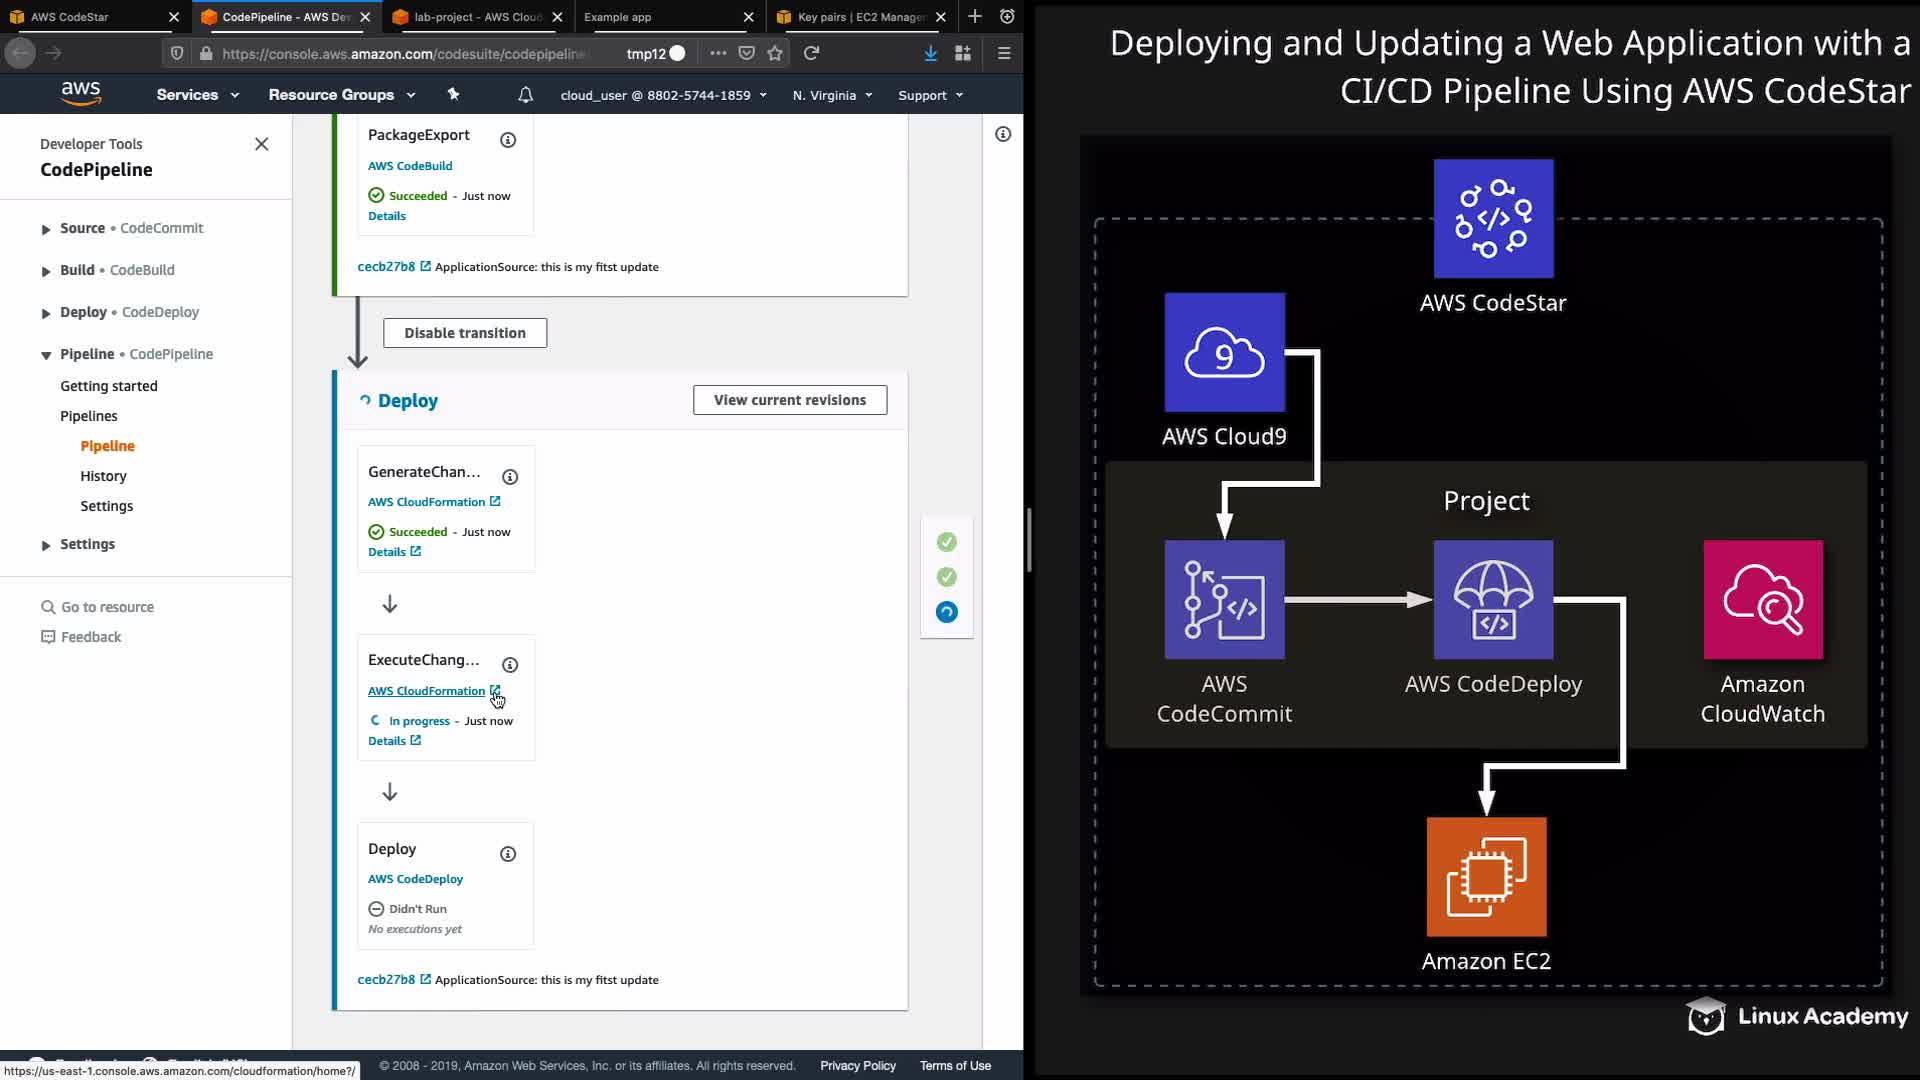1920x1080 pixels.
Task: Click the pin shortcut icon in navbar
Action: [453, 94]
